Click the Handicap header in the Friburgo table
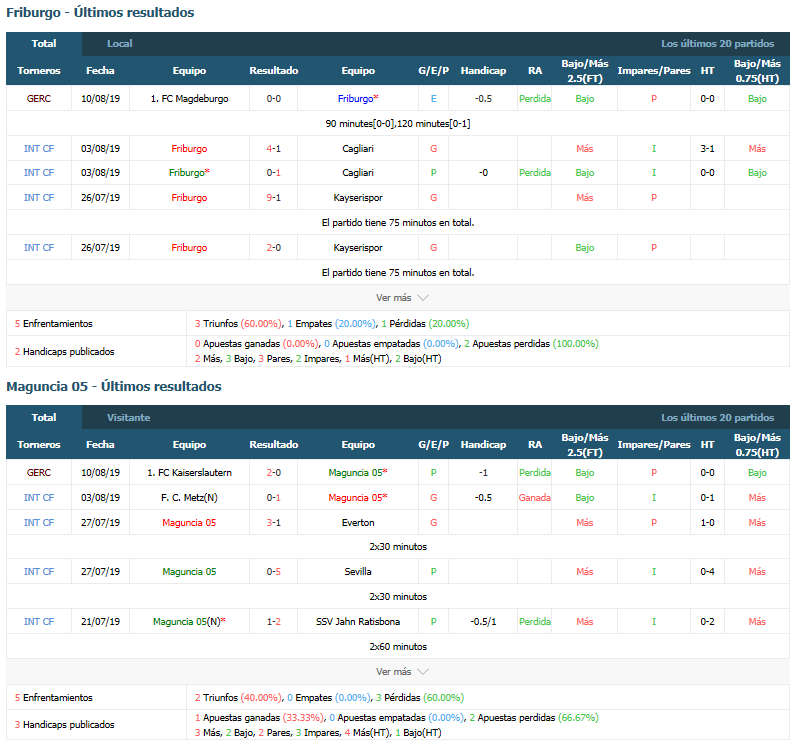This screenshot has height=744, width=808. pyautogui.click(x=483, y=71)
